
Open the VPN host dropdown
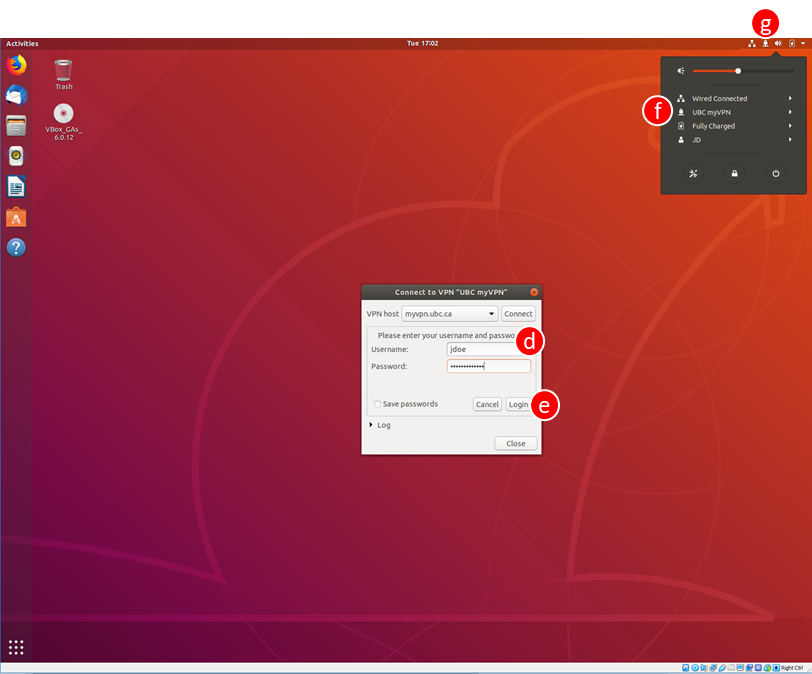pos(450,314)
